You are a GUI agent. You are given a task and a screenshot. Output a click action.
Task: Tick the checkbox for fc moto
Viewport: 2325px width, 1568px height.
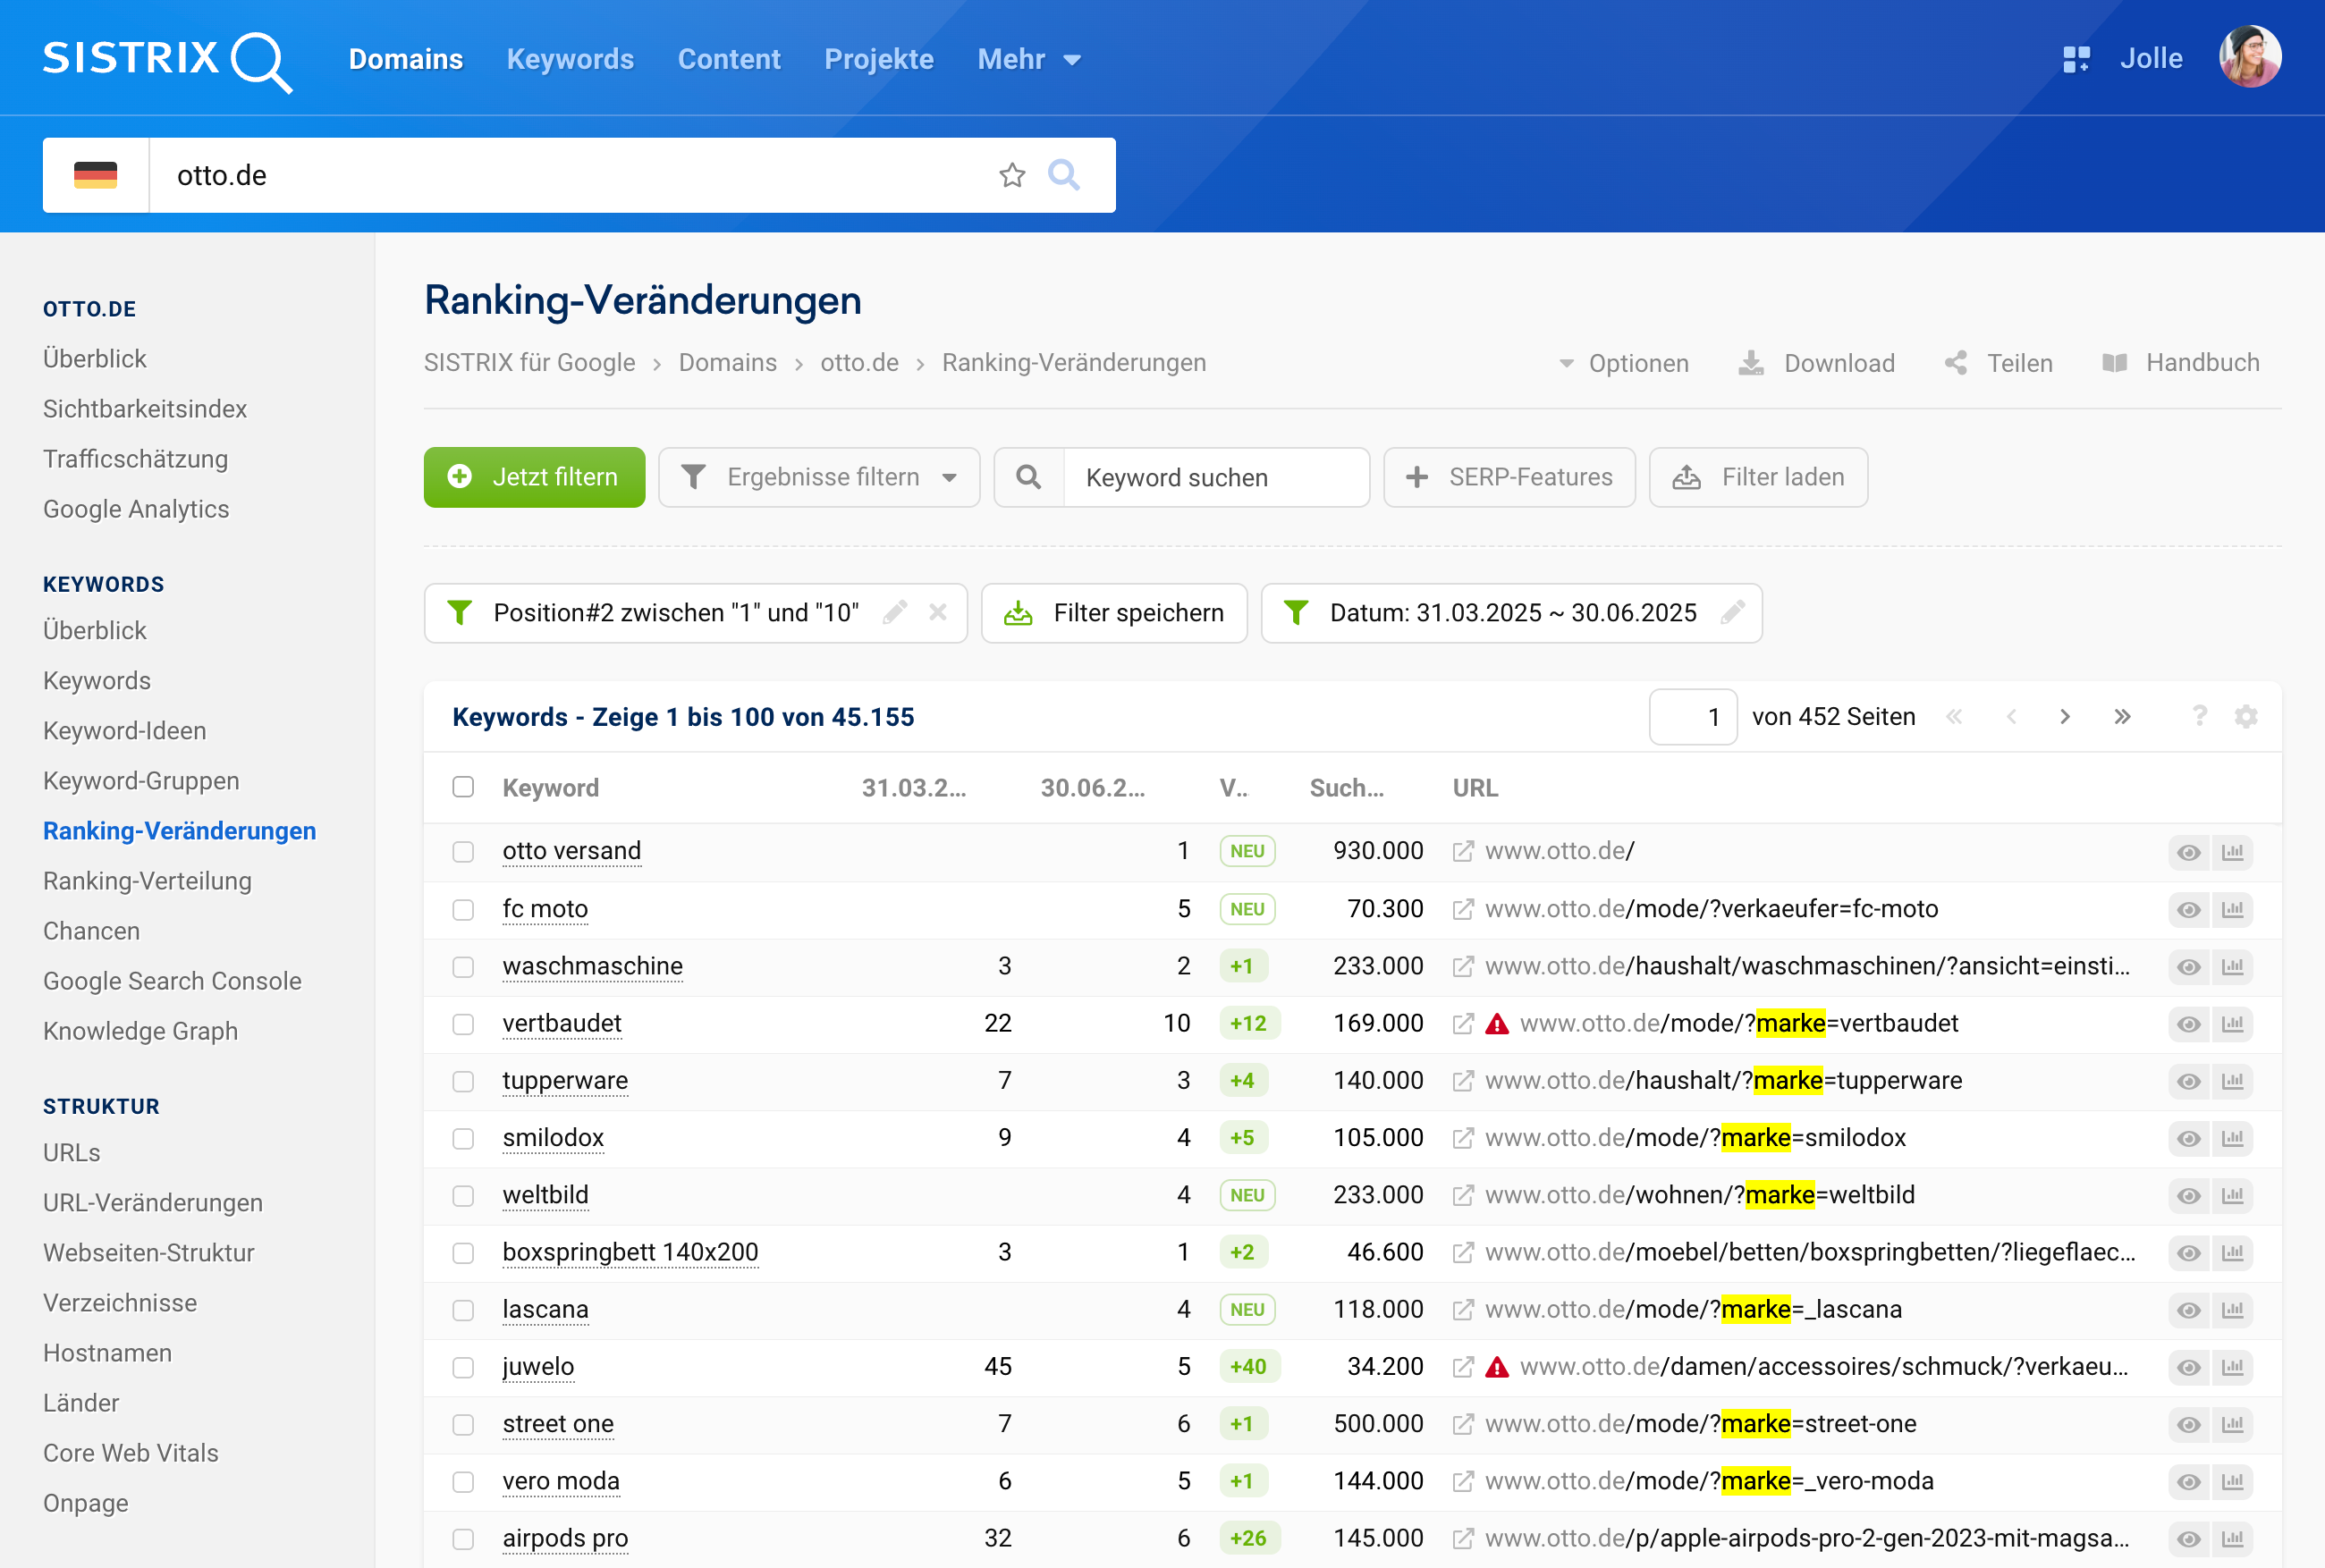463,909
